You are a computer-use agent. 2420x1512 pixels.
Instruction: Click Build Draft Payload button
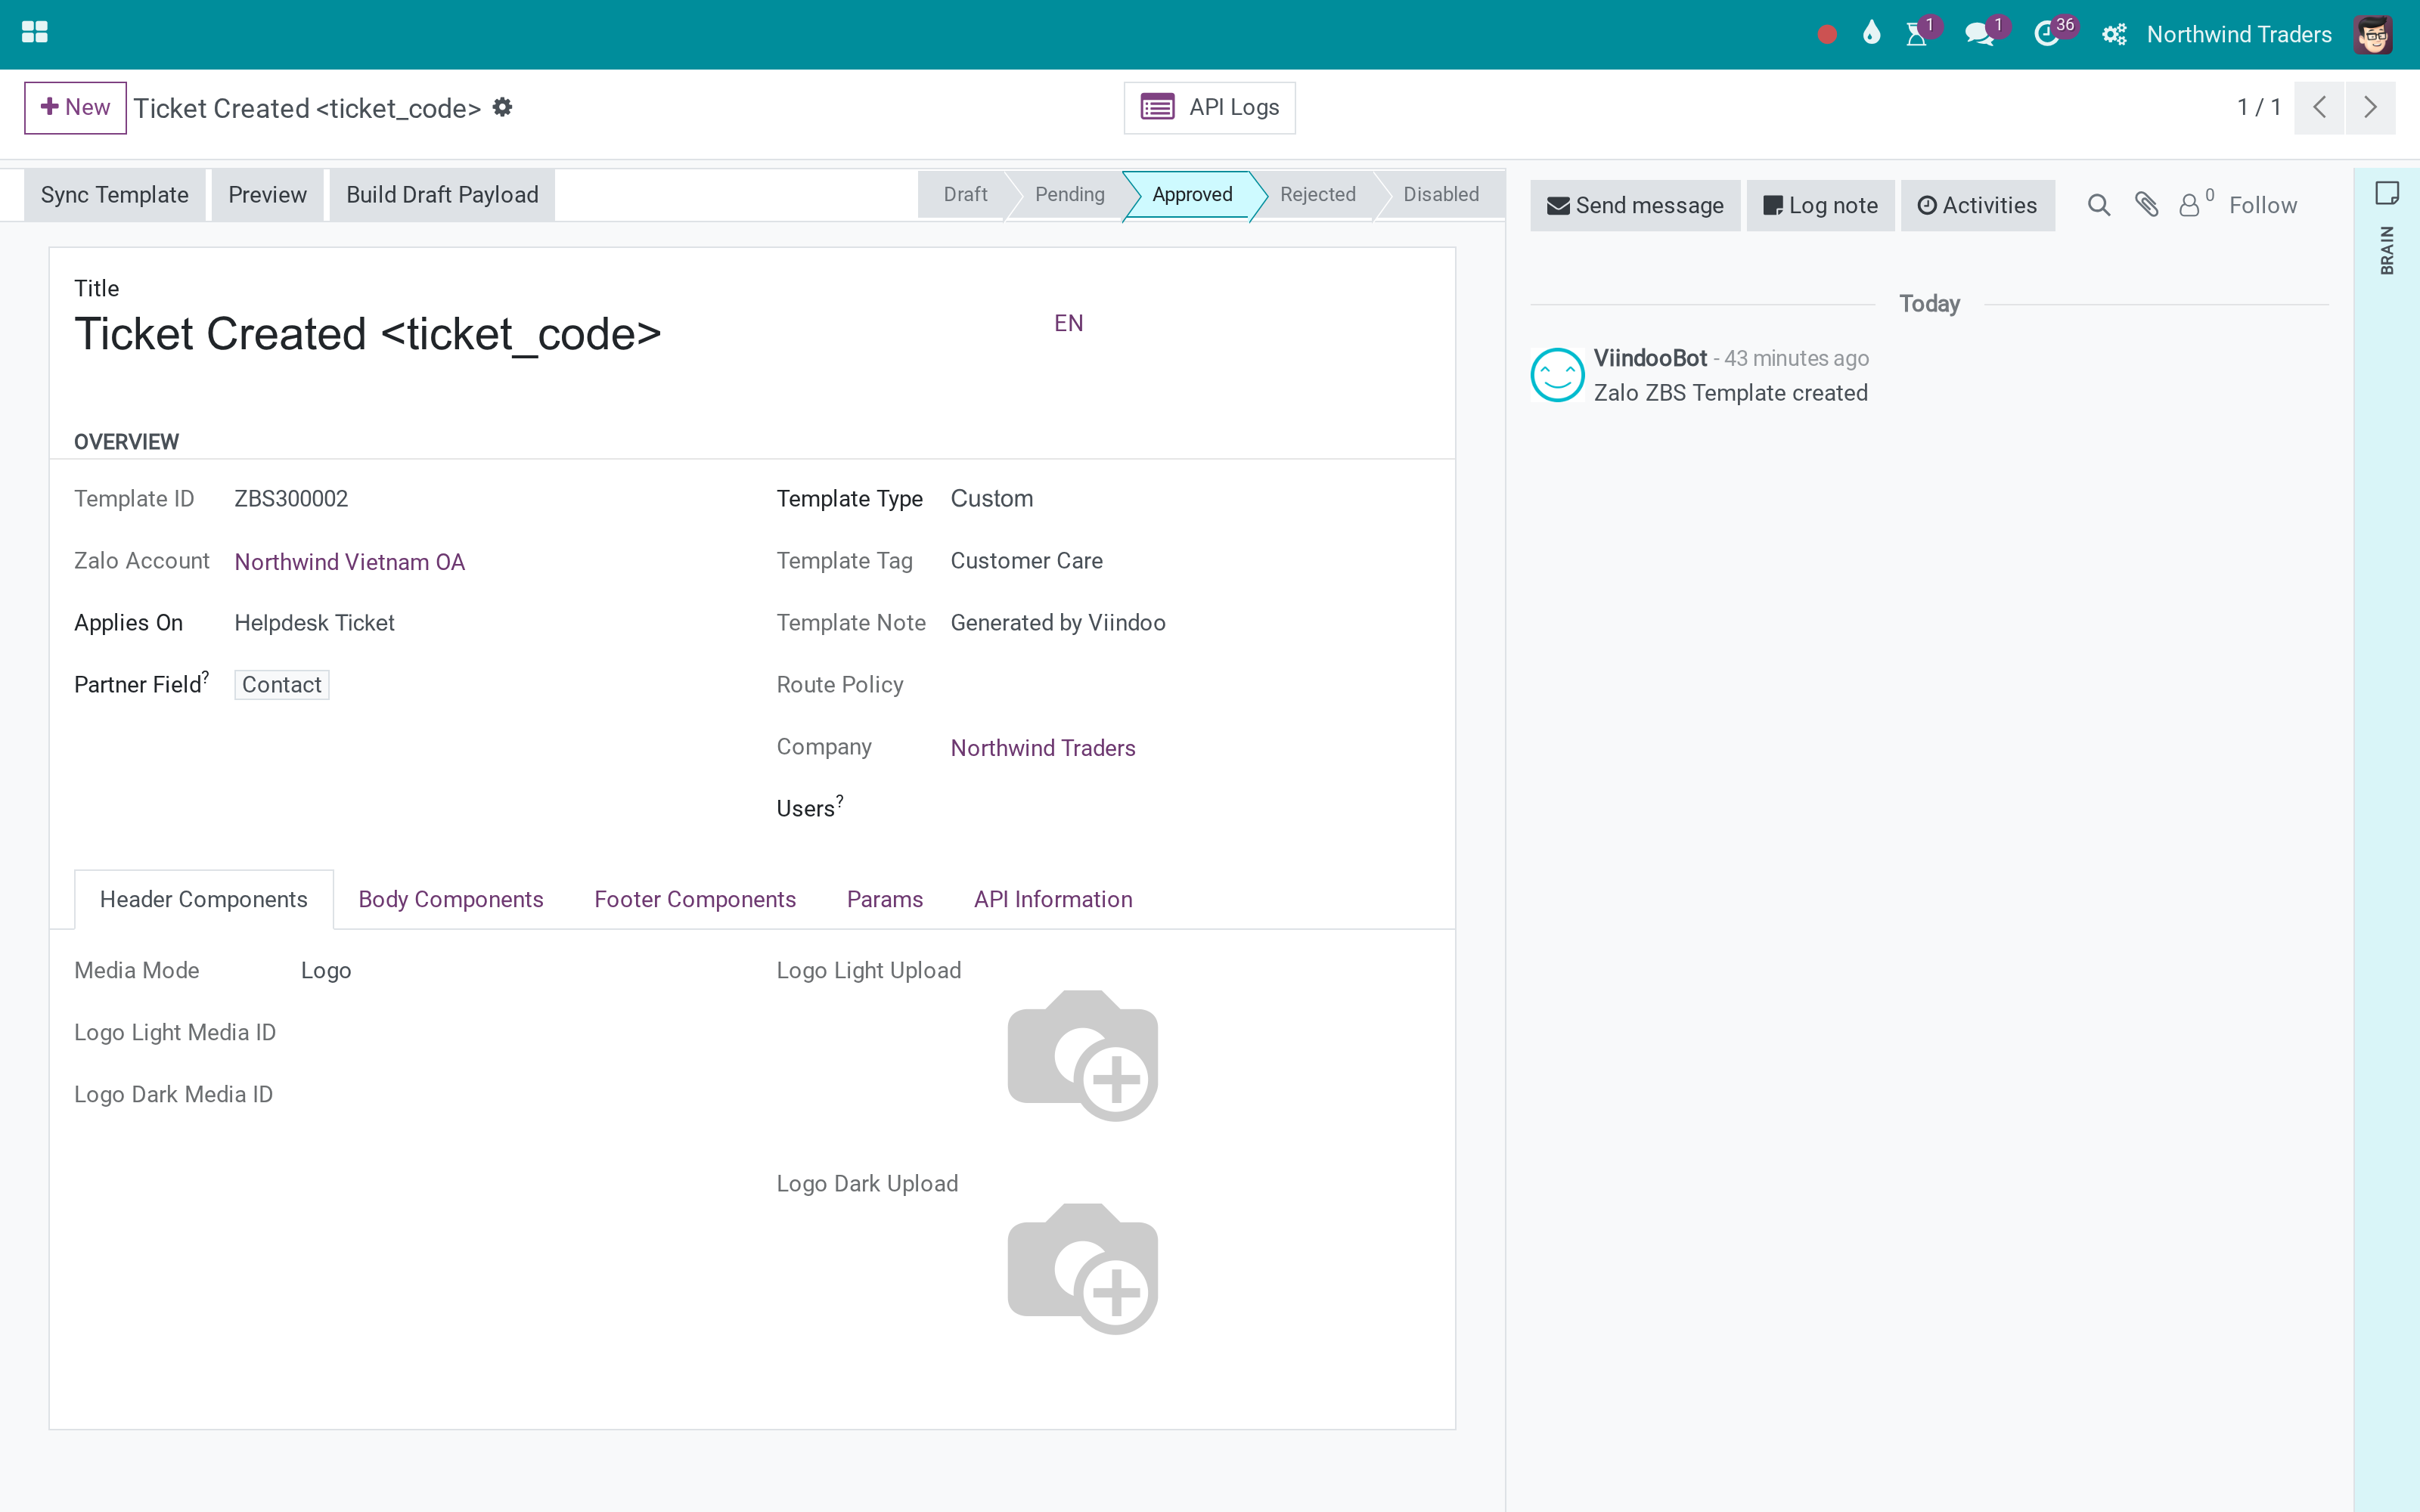tap(442, 195)
